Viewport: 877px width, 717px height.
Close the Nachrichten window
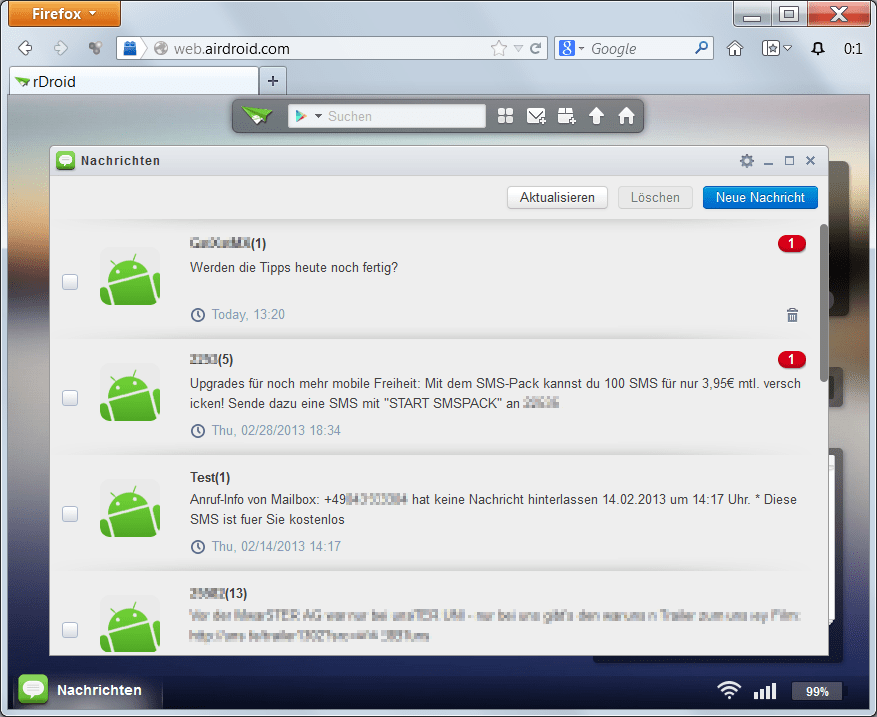pos(810,161)
